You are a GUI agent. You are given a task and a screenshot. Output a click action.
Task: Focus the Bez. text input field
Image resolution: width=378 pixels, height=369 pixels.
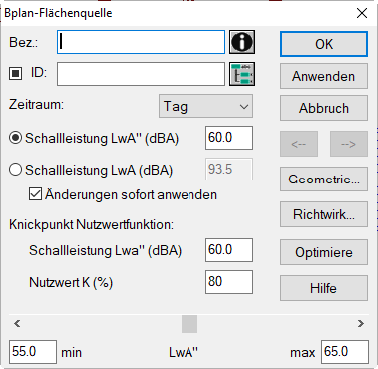[141, 42]
